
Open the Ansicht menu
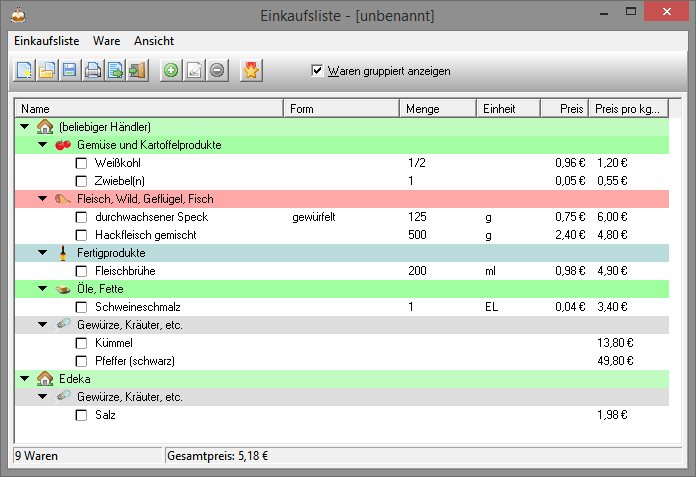click(154, 41)
